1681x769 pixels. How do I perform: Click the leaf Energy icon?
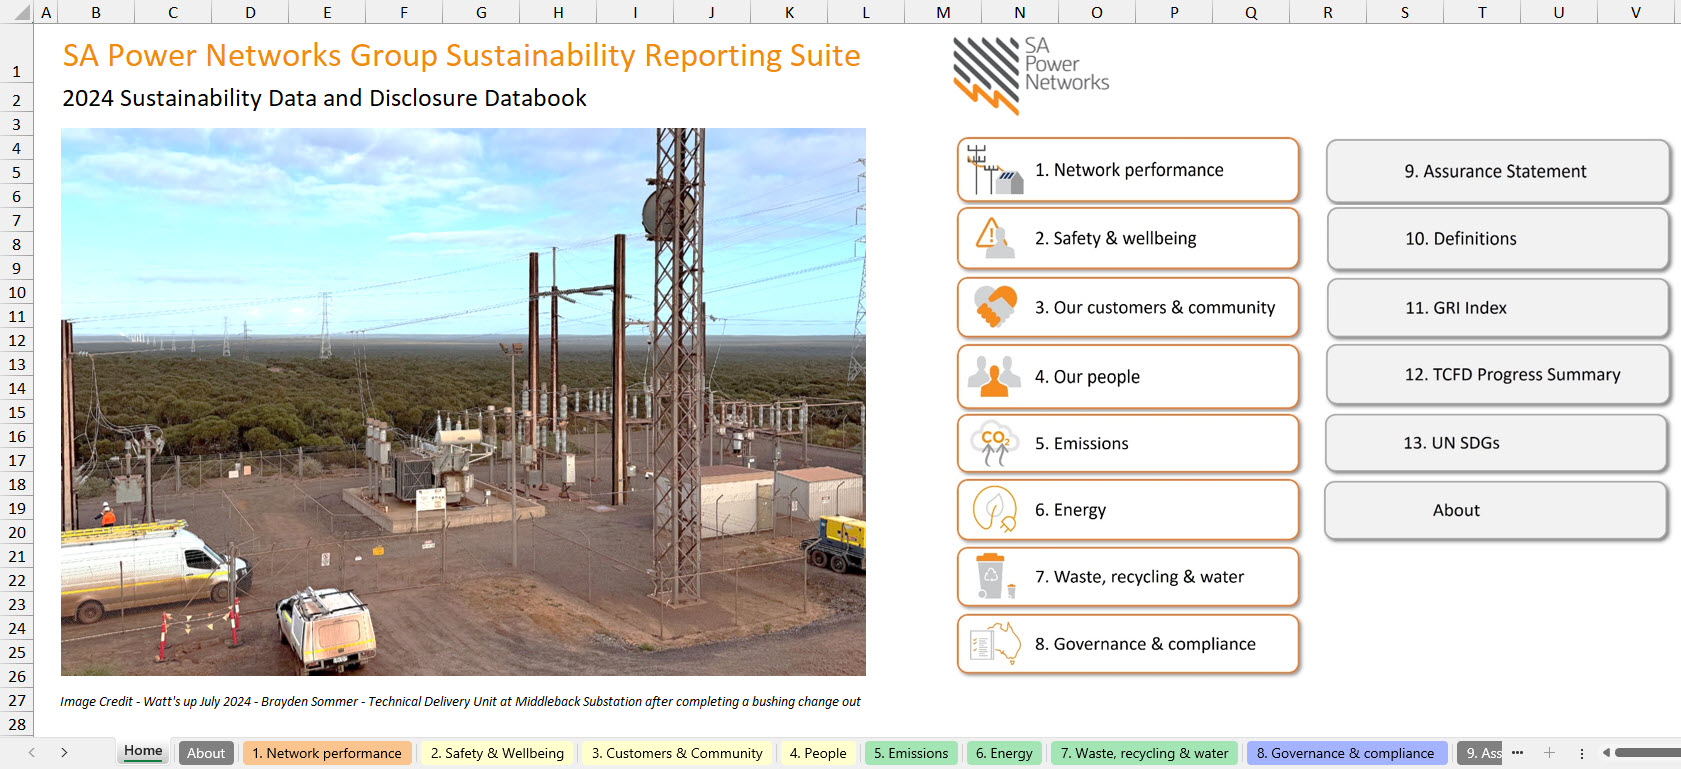[994, 510]
